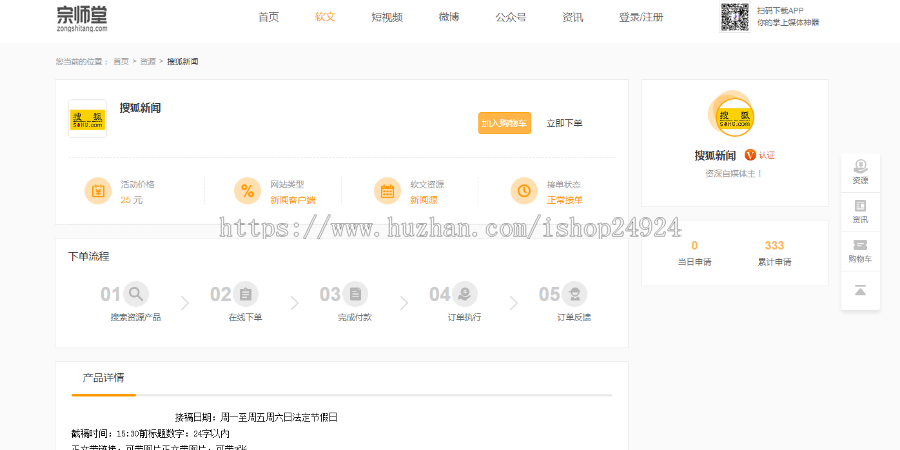Click the 活动价格 clipboard icon
Image resolution: width=900 pixels, height=450 pixels.
(x=98, y=191)
